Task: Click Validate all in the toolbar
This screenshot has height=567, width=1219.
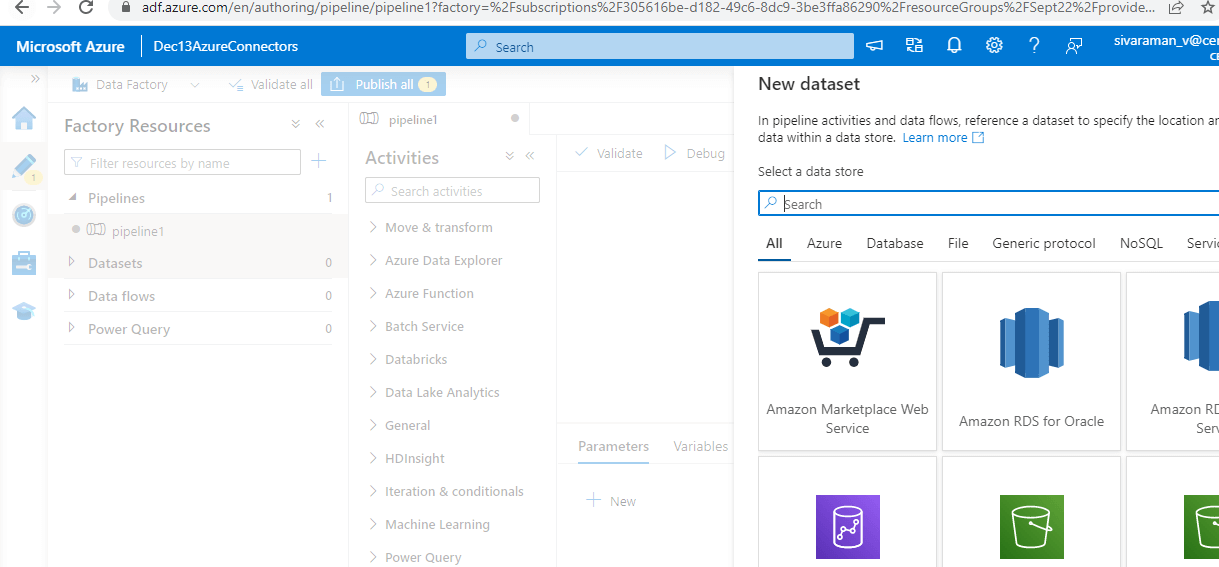Action: pos(270,85)
